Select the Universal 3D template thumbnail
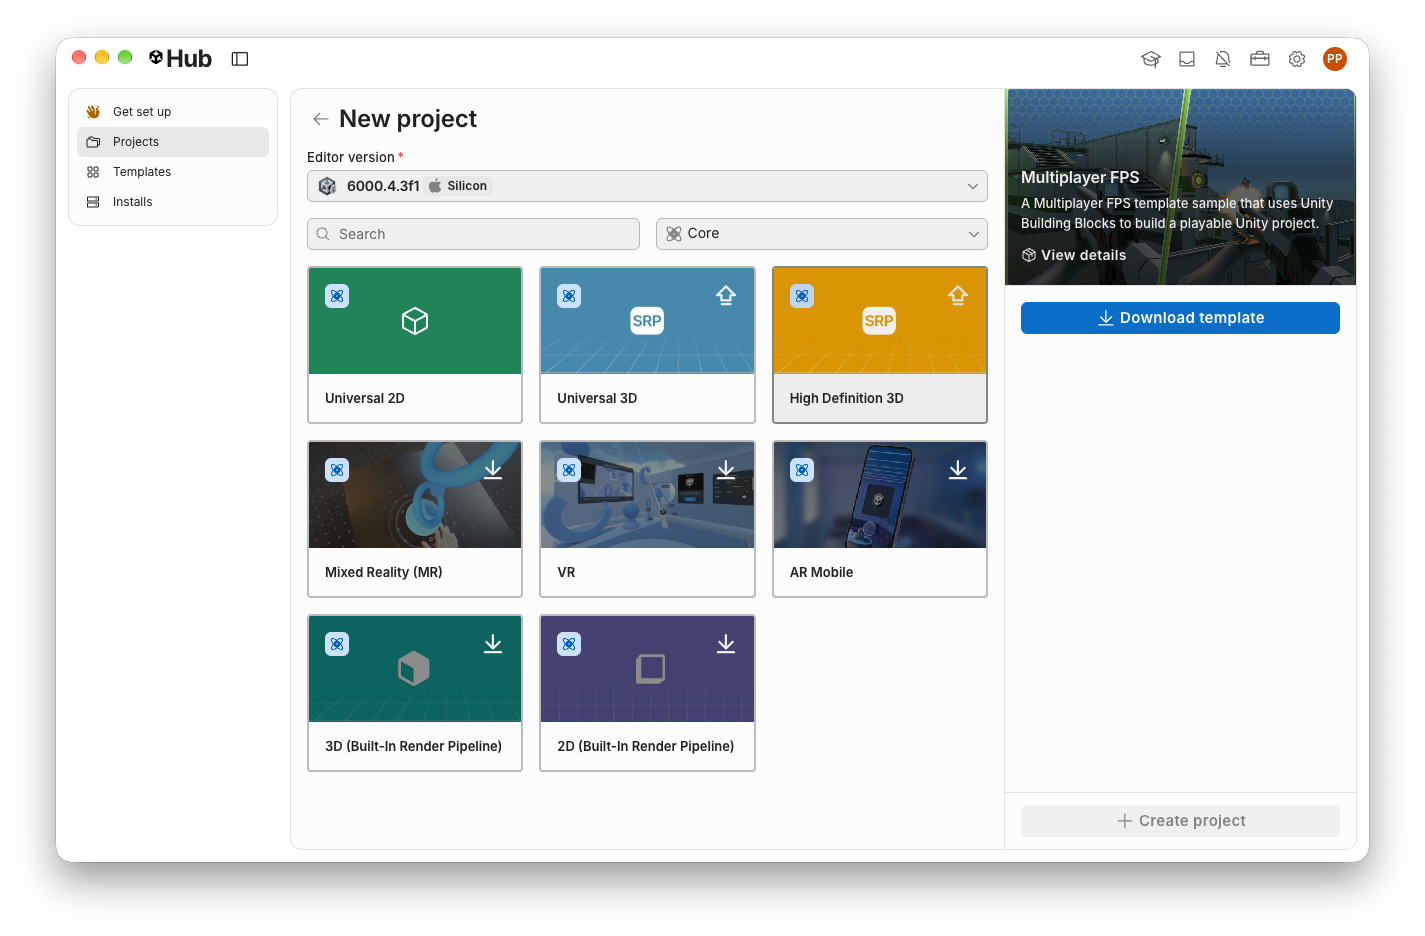 [647, 321]
